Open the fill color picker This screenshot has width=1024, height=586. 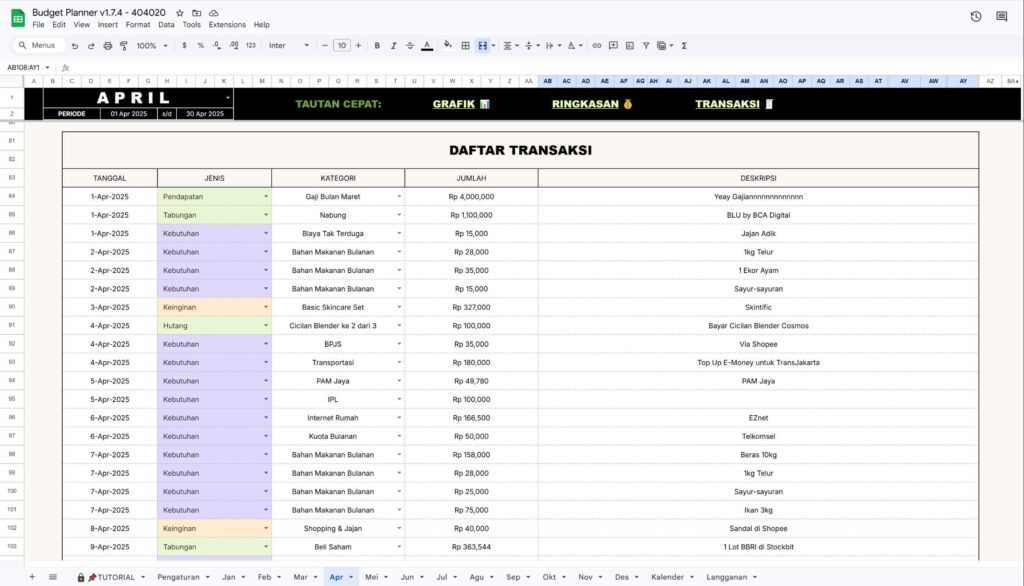[447, 46]
